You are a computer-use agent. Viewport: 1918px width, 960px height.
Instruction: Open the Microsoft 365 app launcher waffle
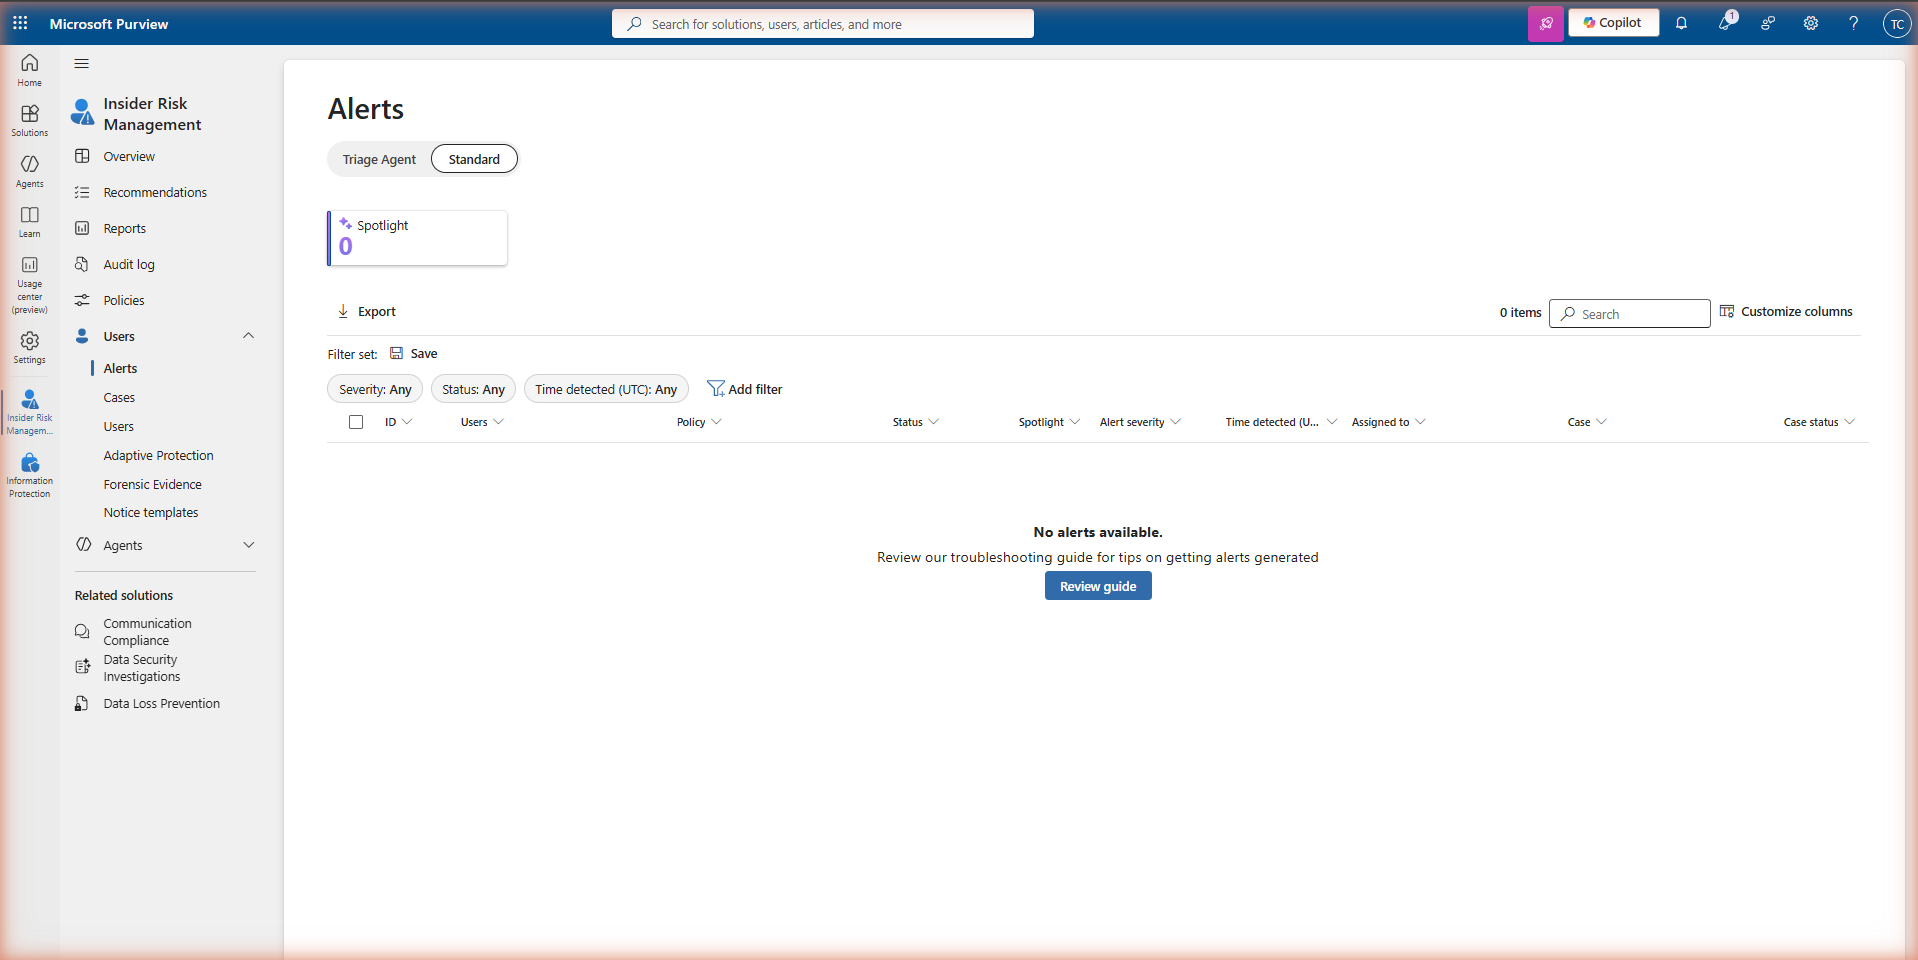coord(20,23)
